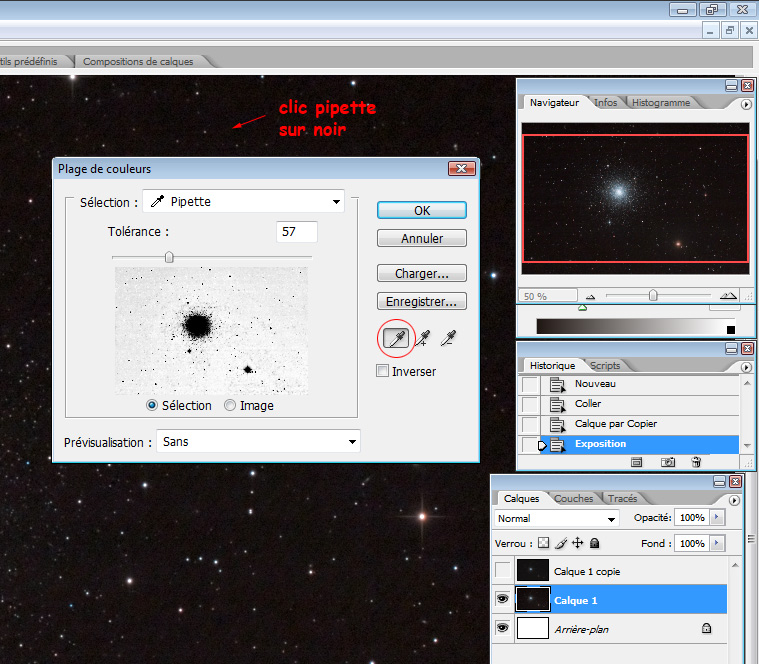Lock image pixels brush icon
Image resolution: width=759 pixels, height=664 pixels.
pos(561,543)
